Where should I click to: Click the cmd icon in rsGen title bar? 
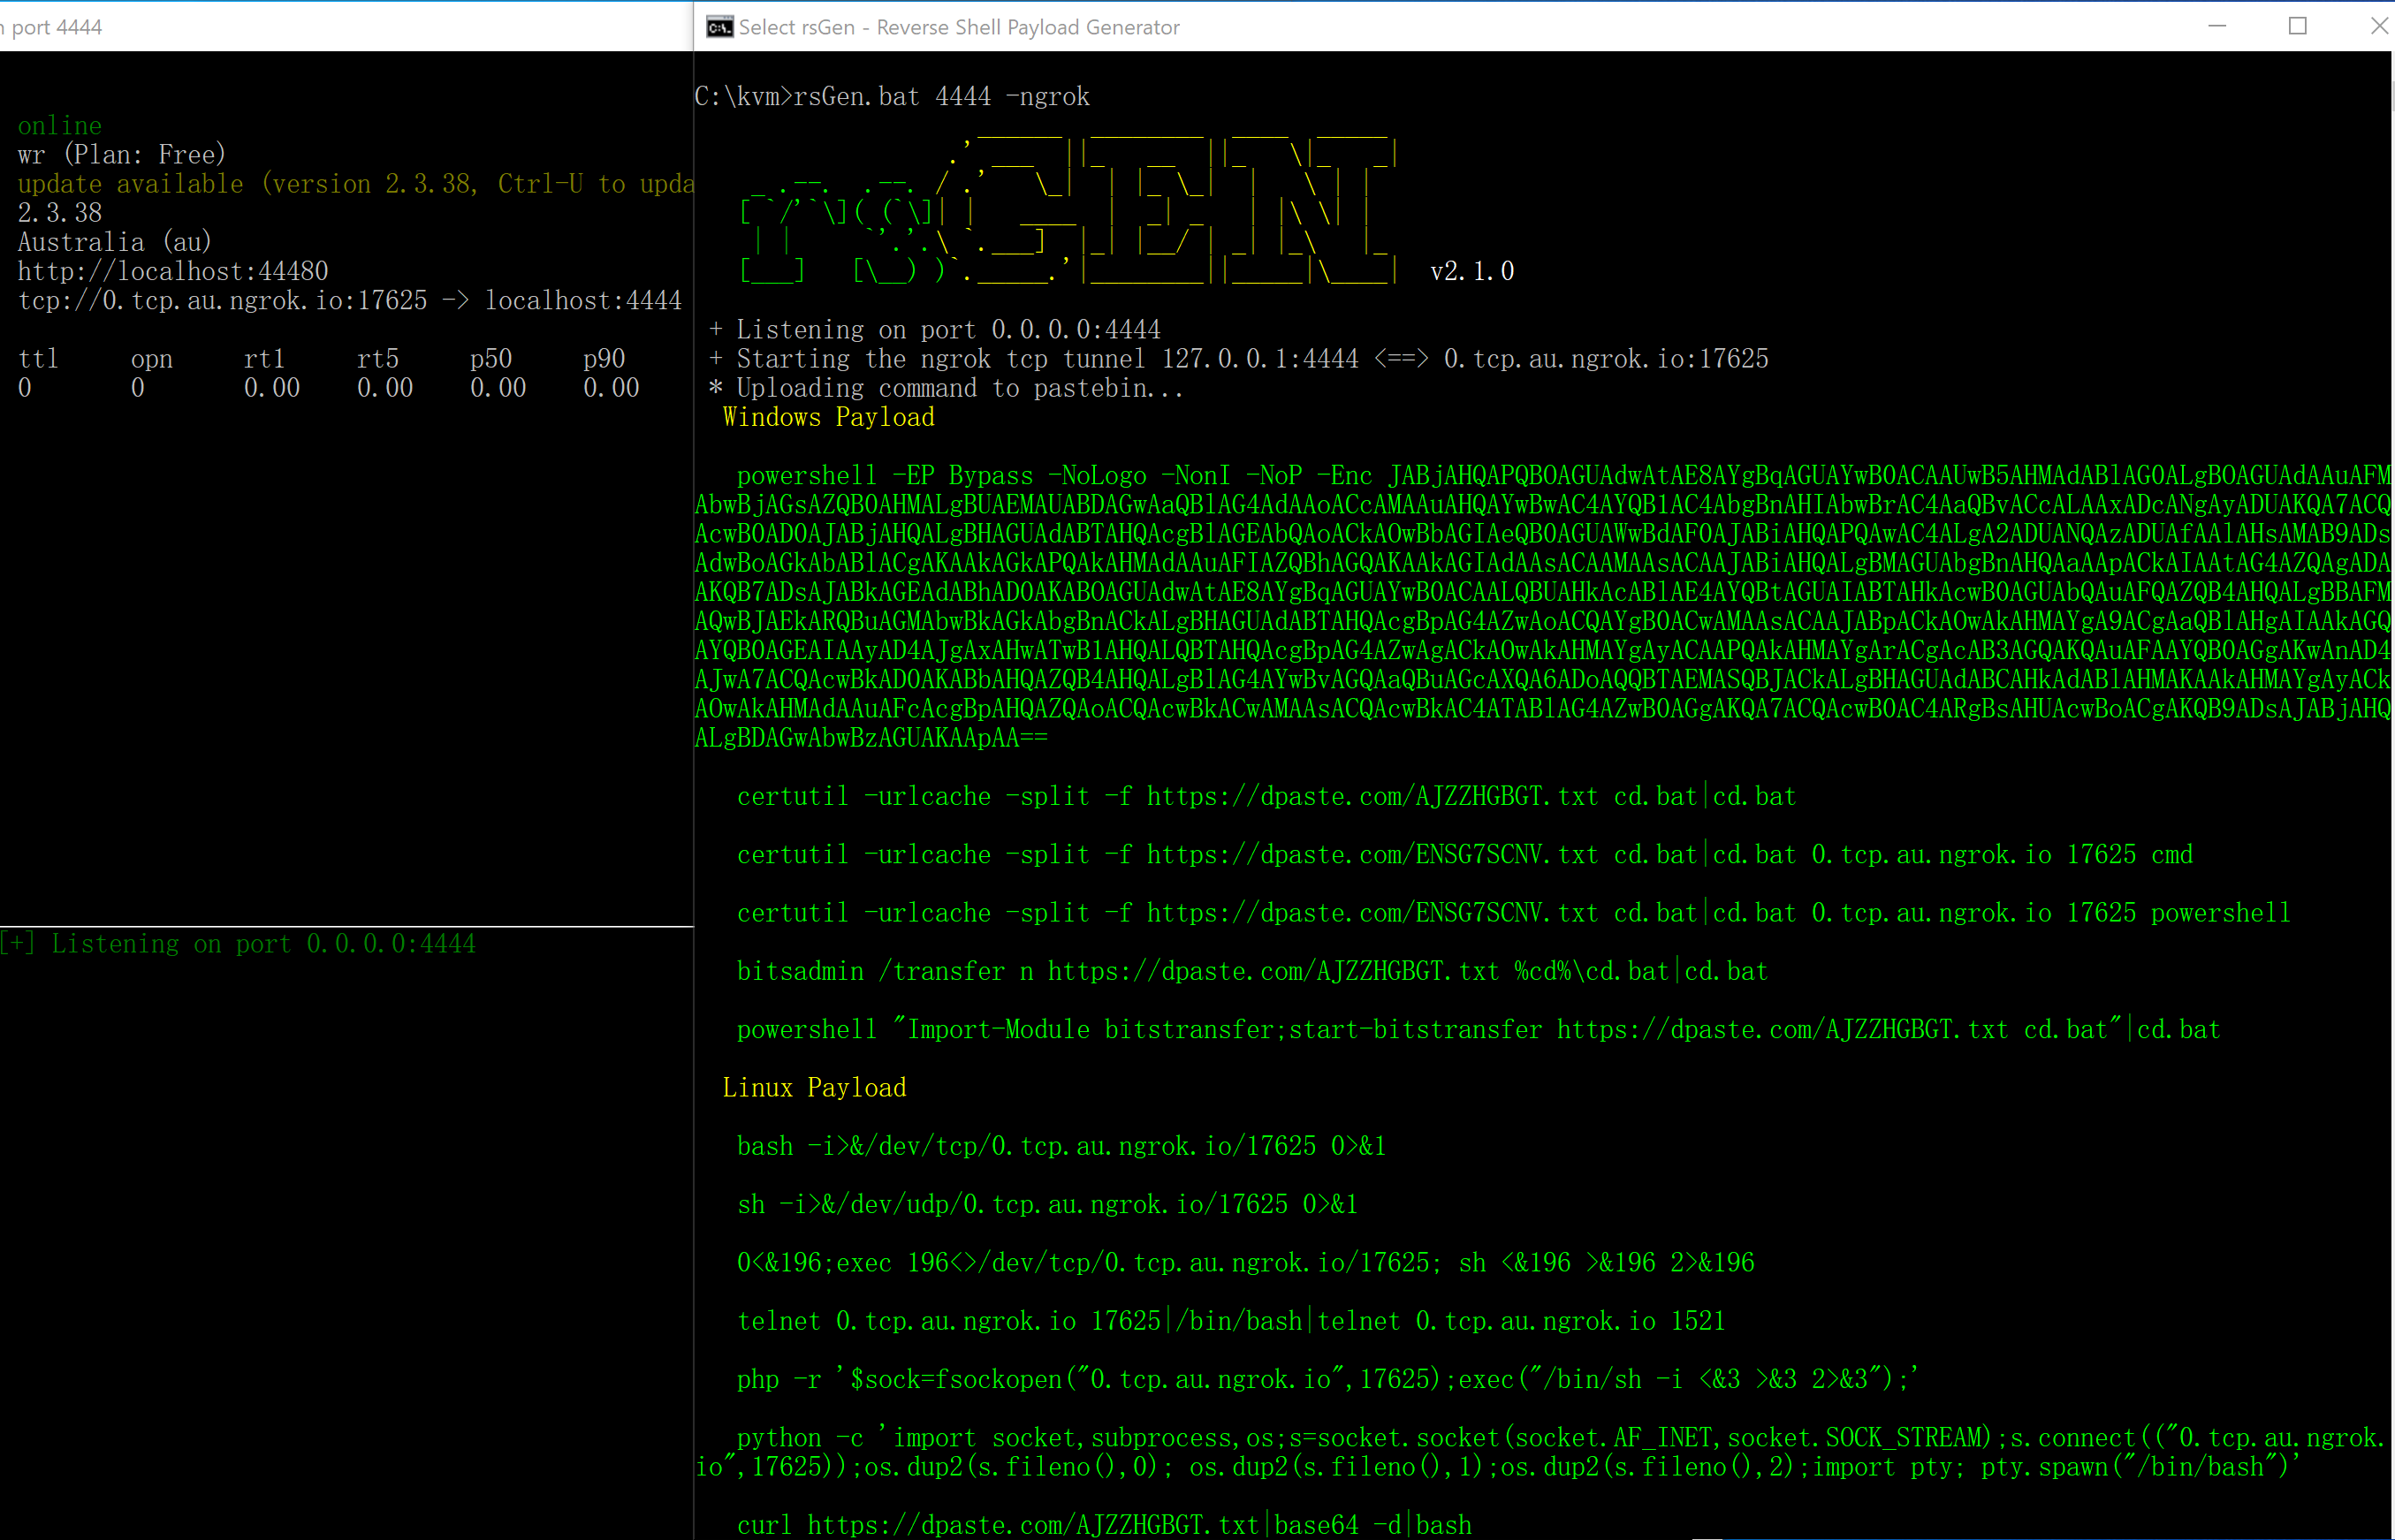tap(719, 27)
